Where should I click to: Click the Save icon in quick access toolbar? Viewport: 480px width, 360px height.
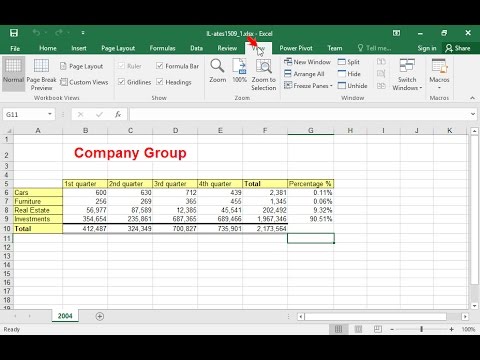click(x=14, y=33)
